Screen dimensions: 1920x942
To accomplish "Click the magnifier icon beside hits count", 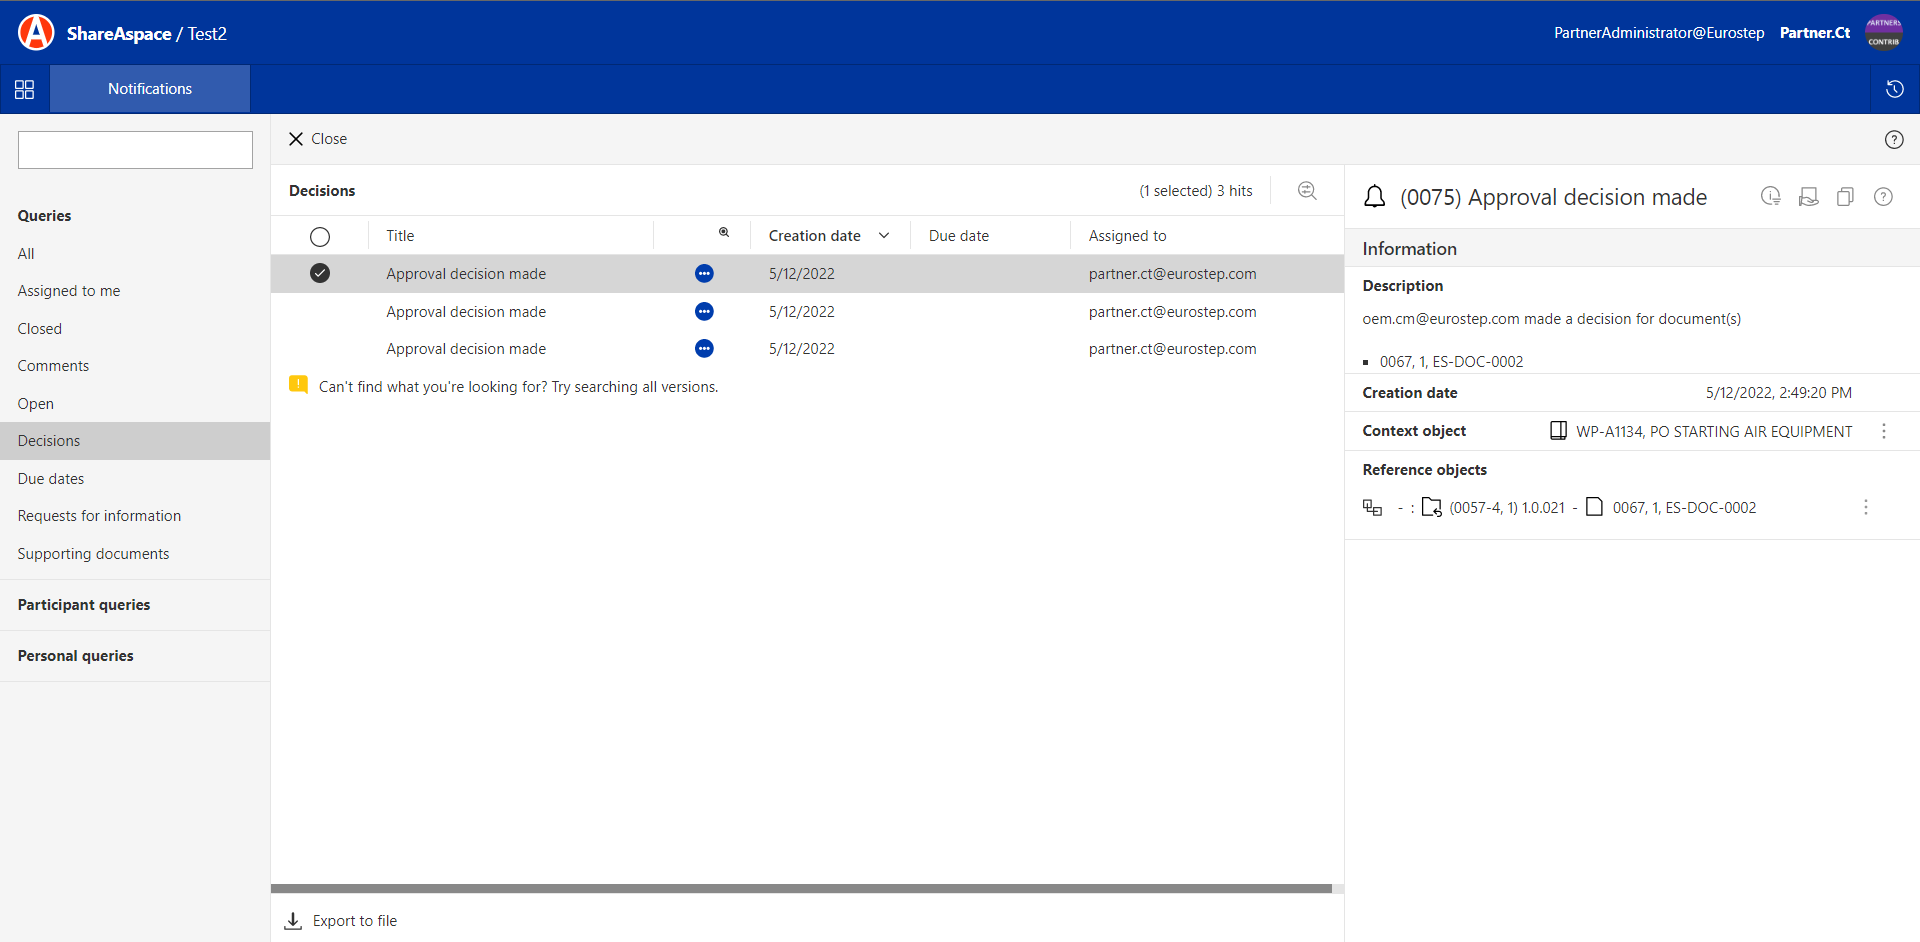I will click(x=1306, y=191).
